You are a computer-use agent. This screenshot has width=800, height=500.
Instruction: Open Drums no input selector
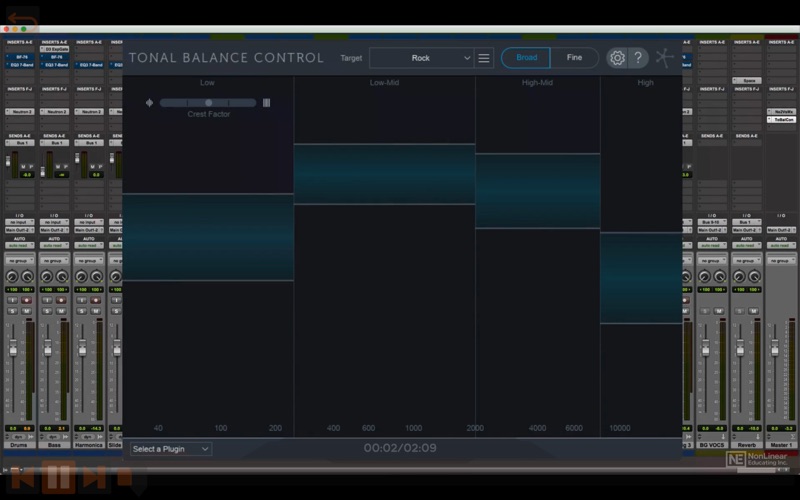20,222
